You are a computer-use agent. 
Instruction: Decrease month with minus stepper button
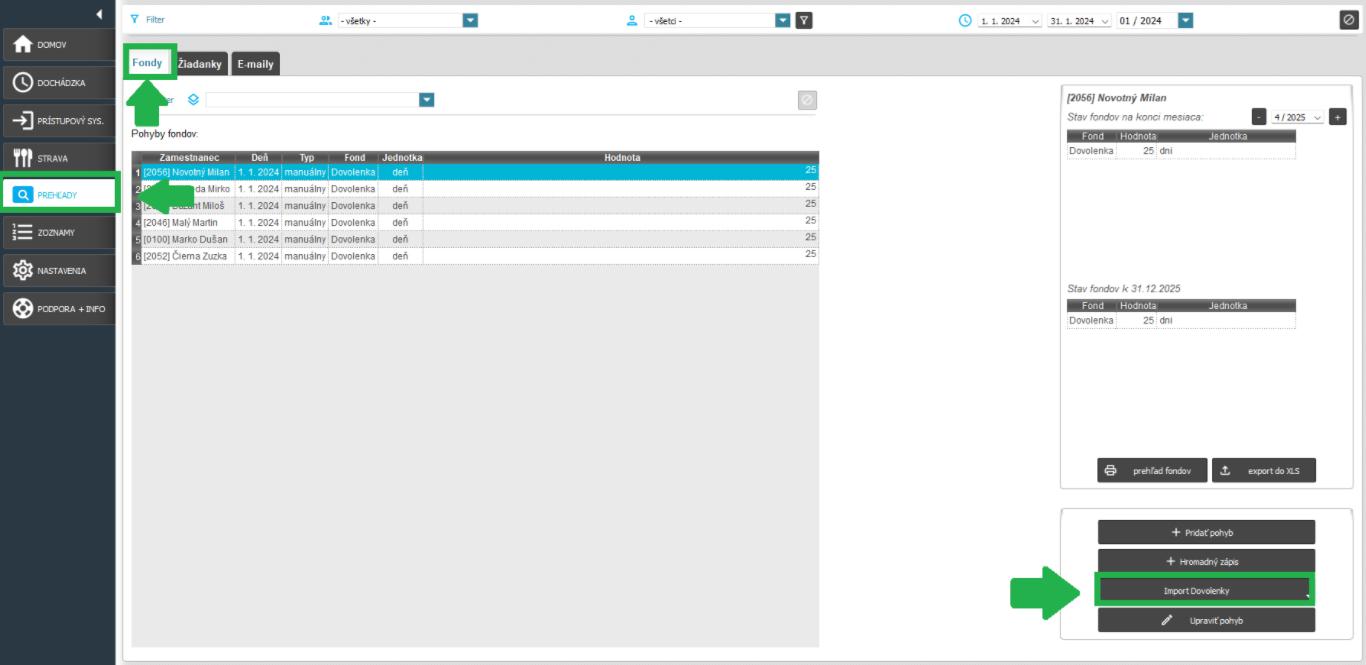[1259, 117]
